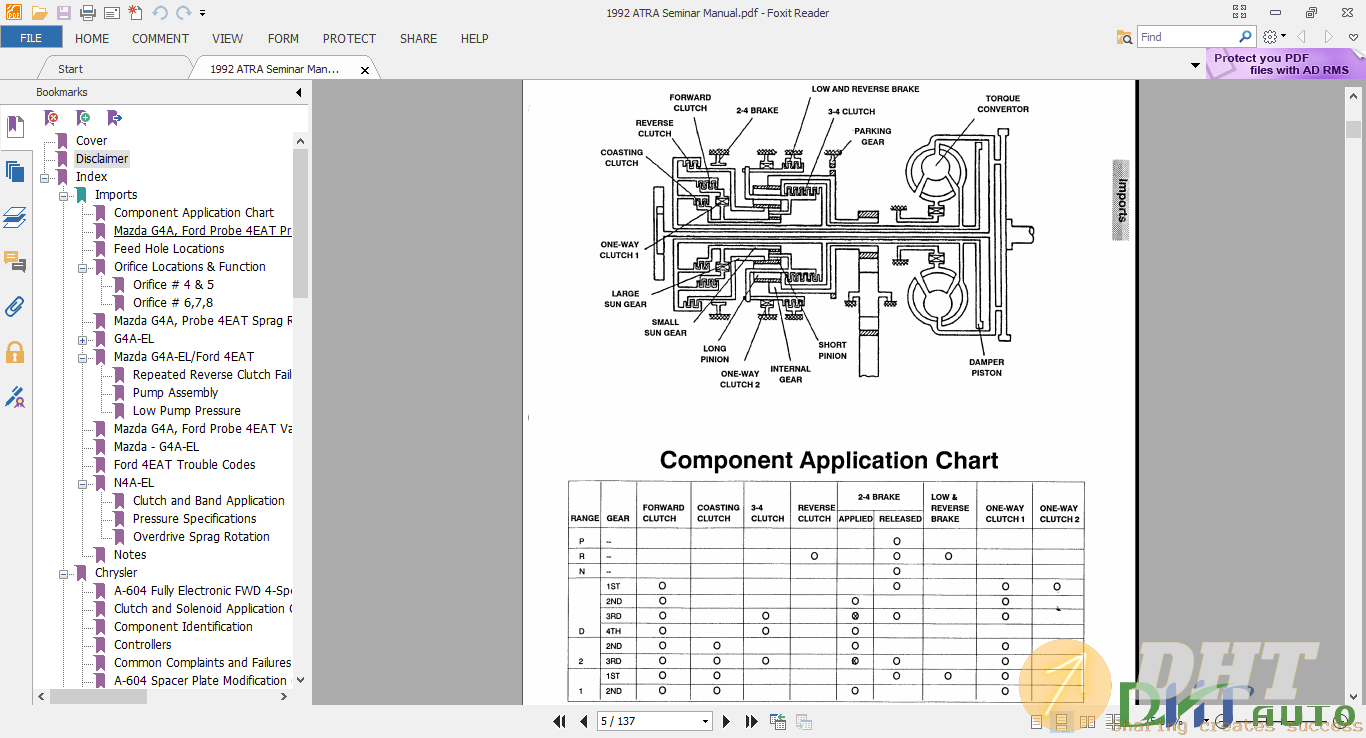
Task: Delete selected bookmark icon
Action: (x=51, y=118)
